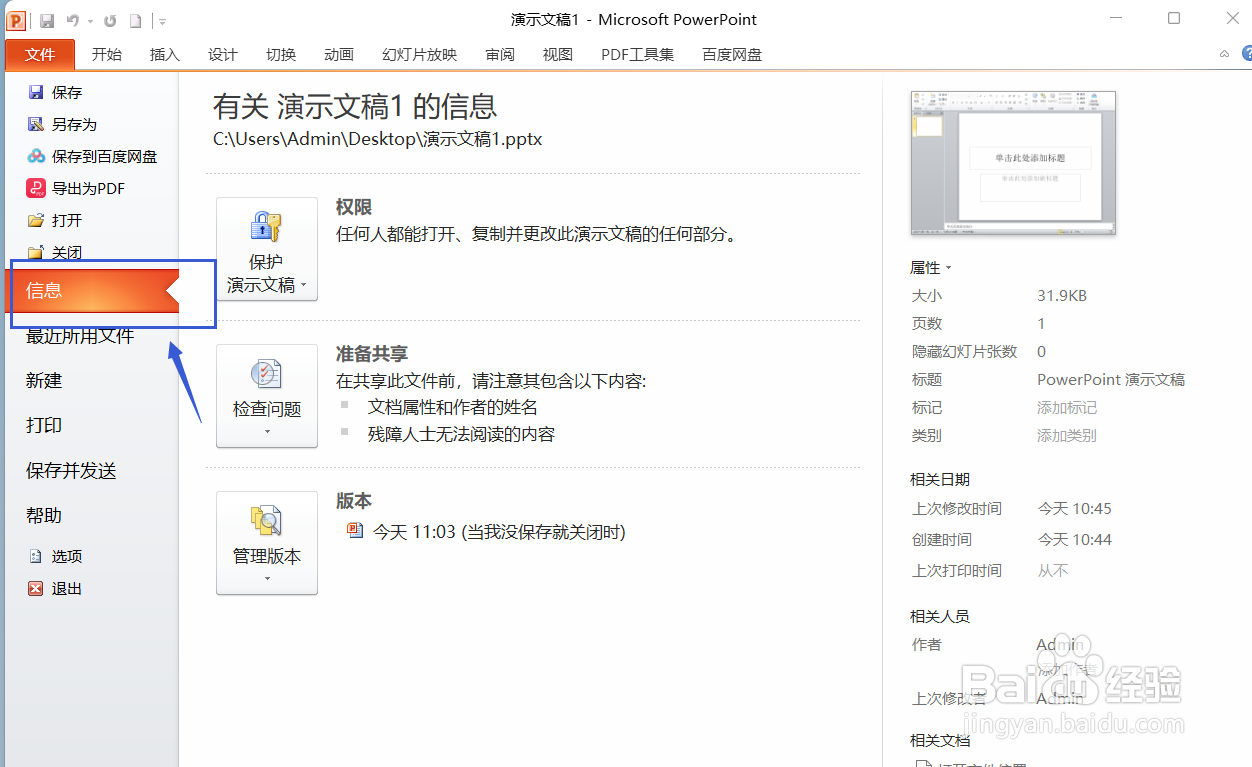Click the red 退出 icon
1252x767 pixels.
click(x=36, y=588)
